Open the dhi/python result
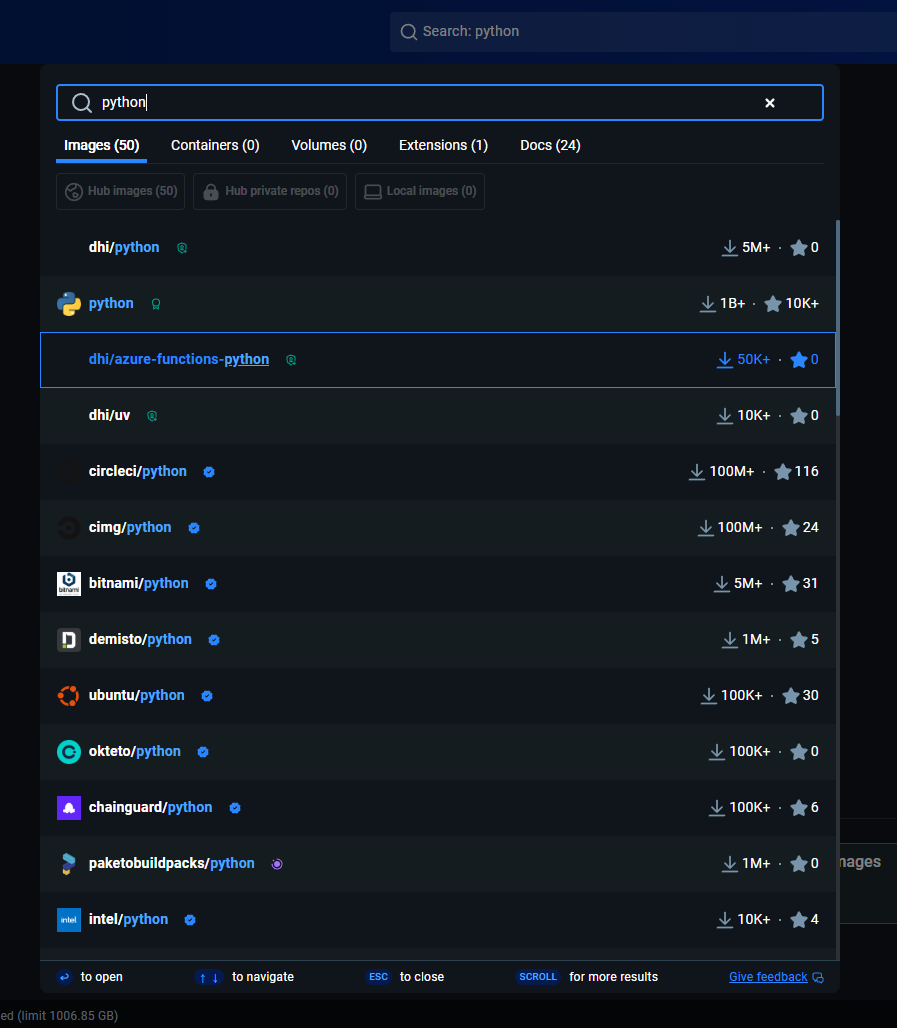Screen dimensions: 897x1028 pyautogui.click(x=438, y=248)
